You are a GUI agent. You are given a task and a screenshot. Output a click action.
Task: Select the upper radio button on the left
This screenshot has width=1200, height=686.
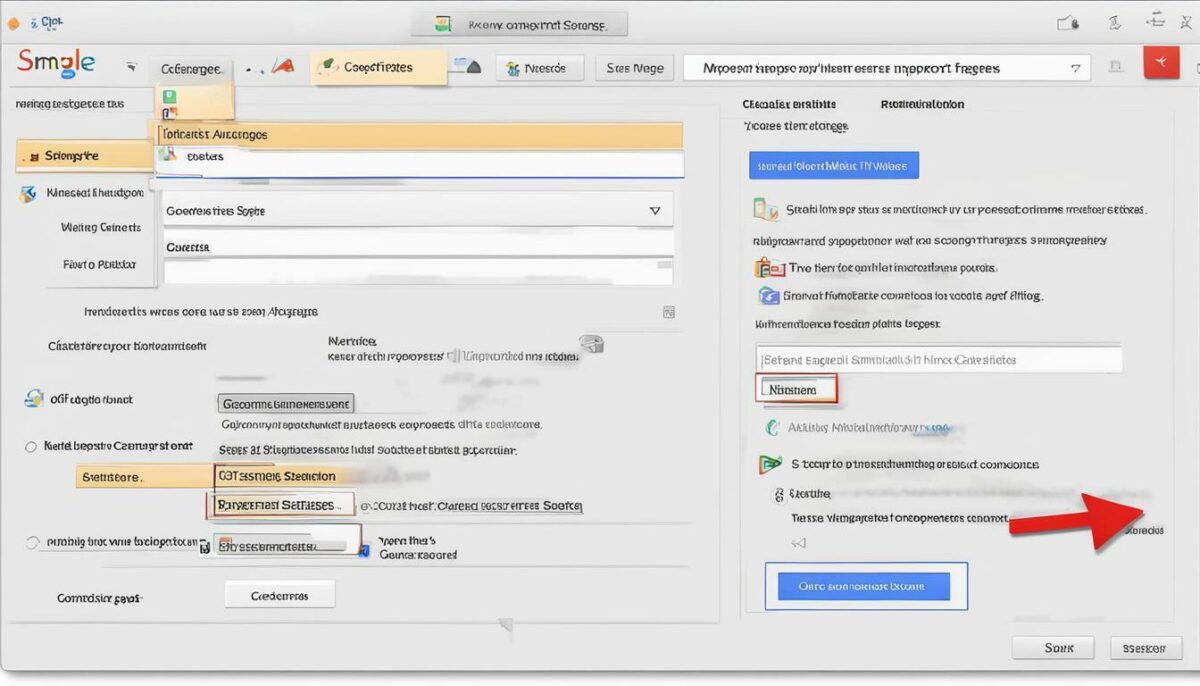(x=31, y=447)
